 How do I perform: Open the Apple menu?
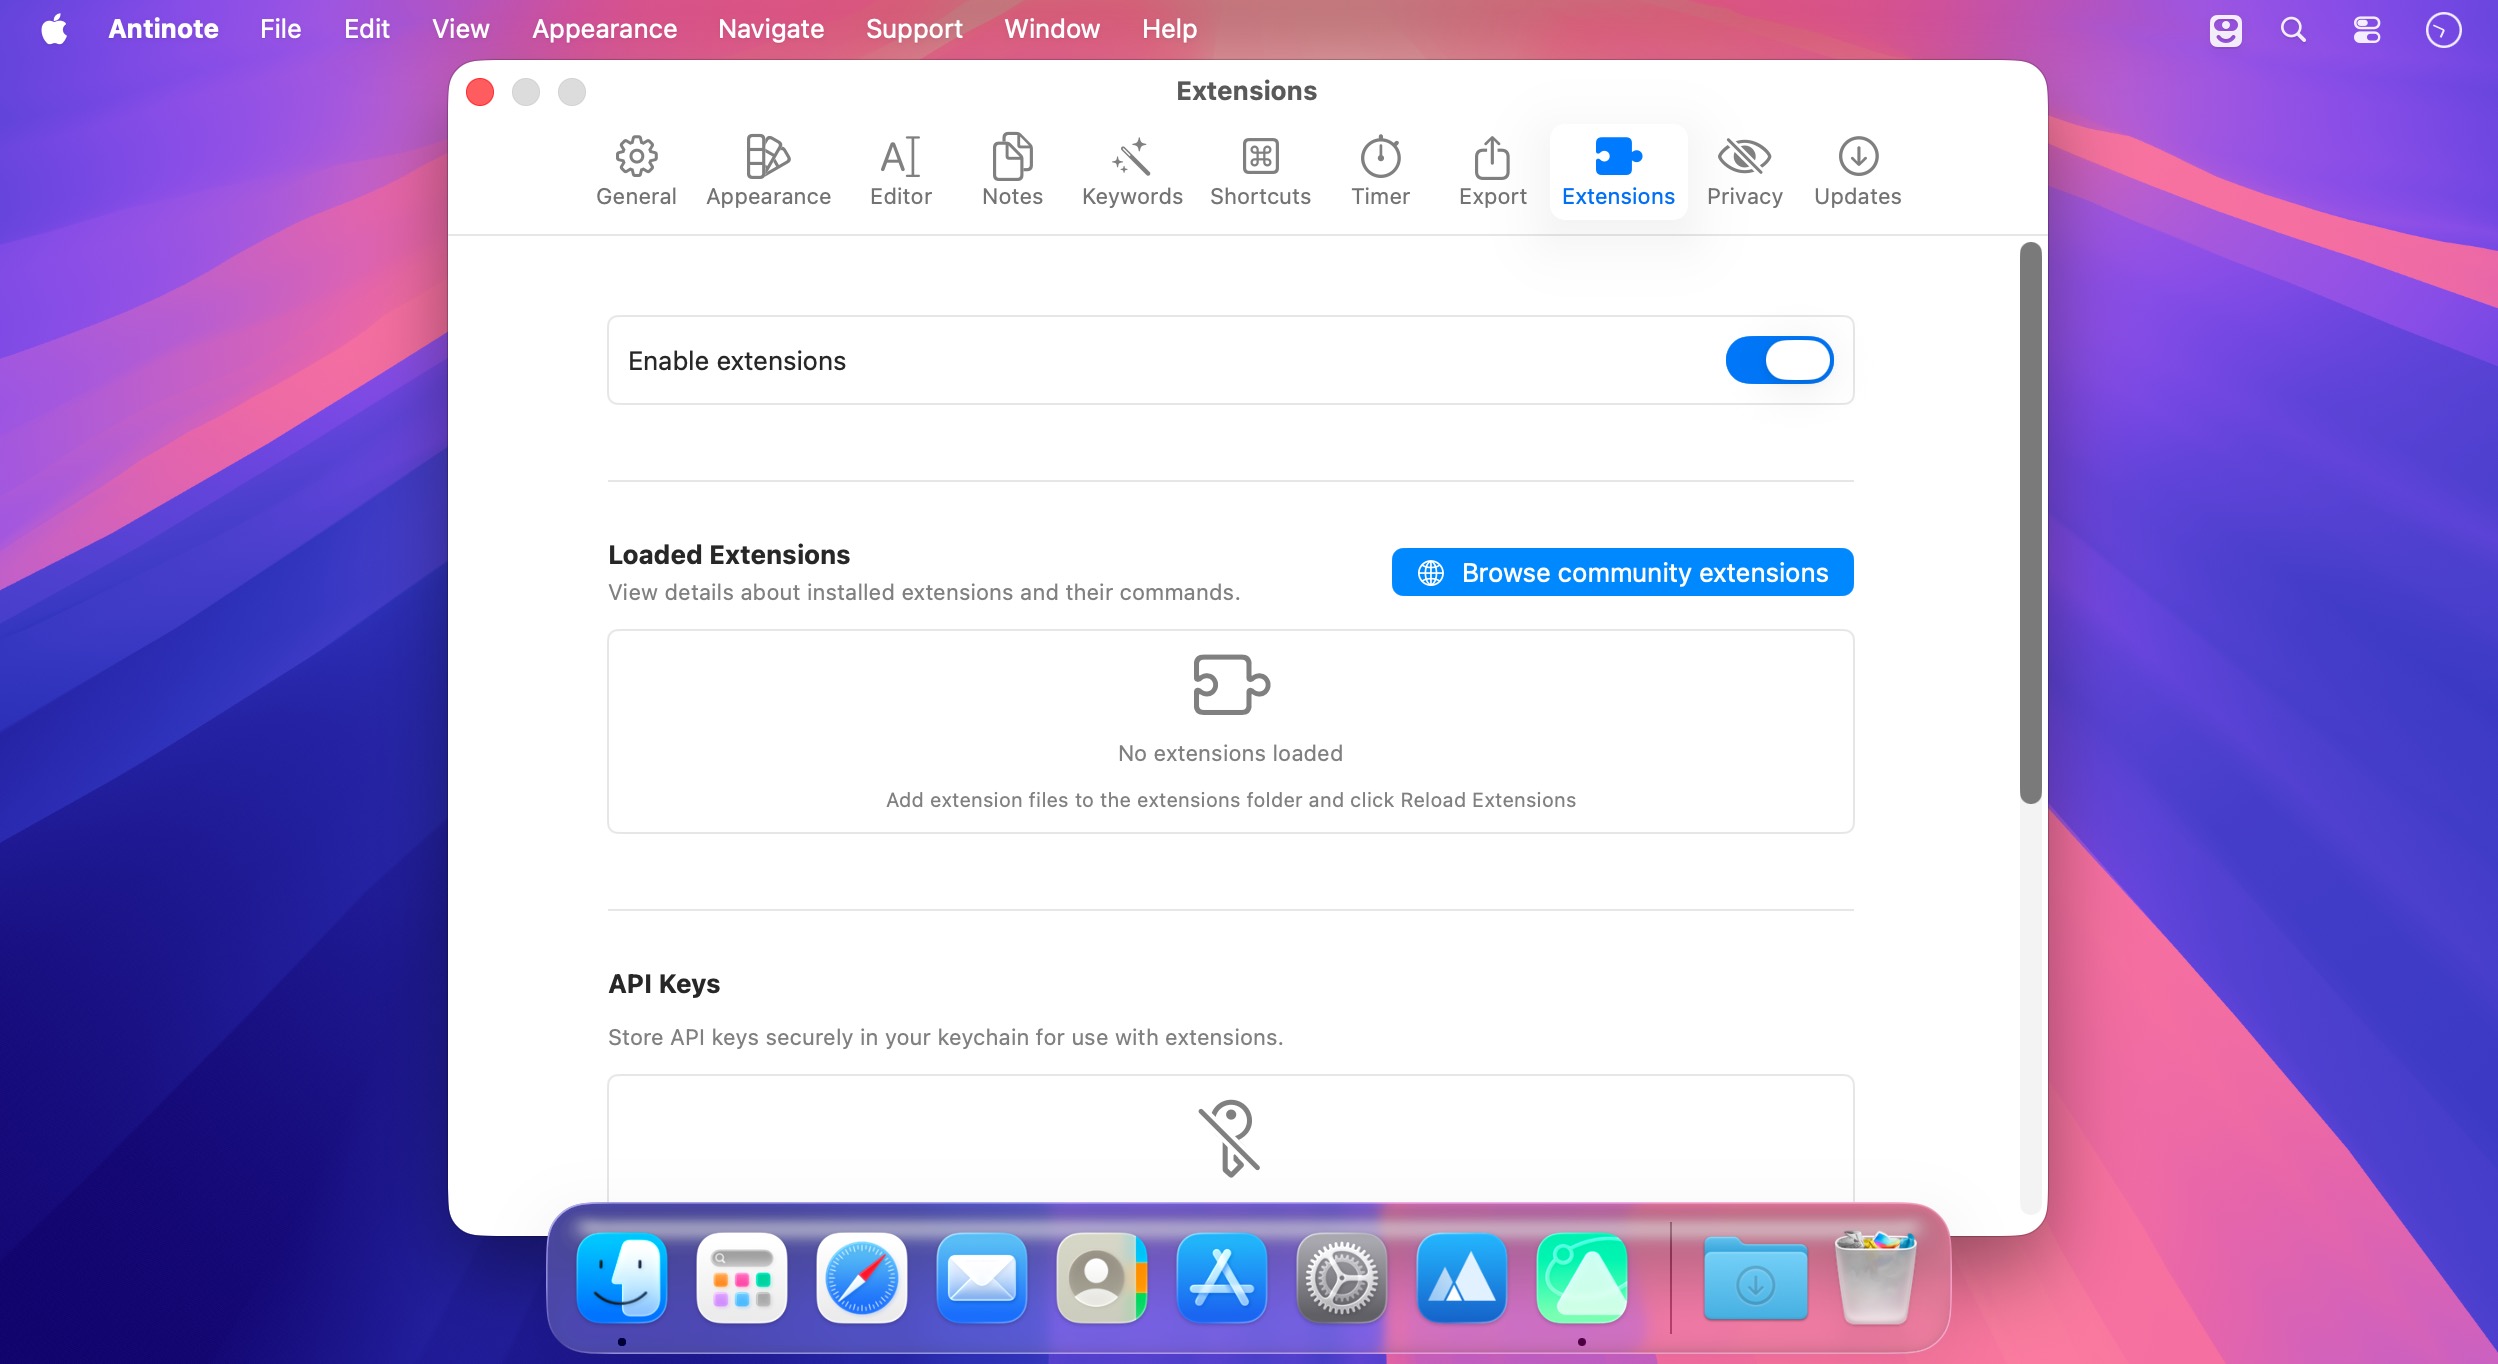tap(55, 29)
